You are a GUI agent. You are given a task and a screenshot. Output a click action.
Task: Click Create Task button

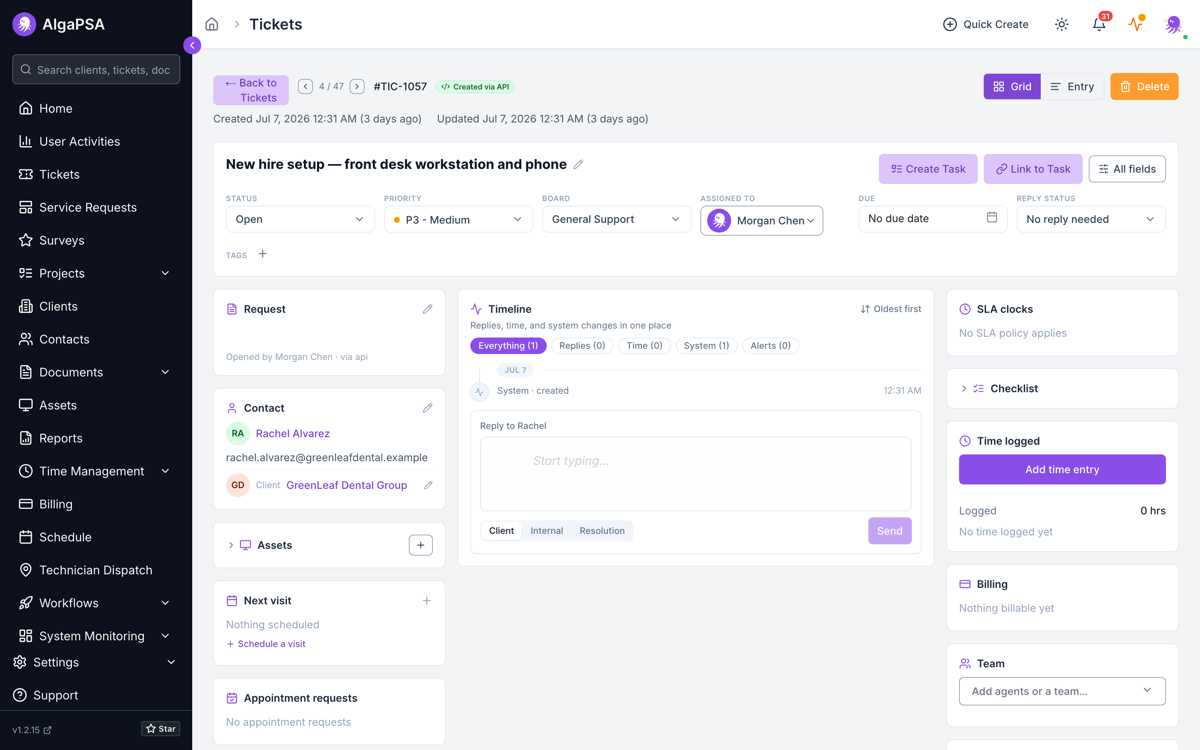point(928,169)
